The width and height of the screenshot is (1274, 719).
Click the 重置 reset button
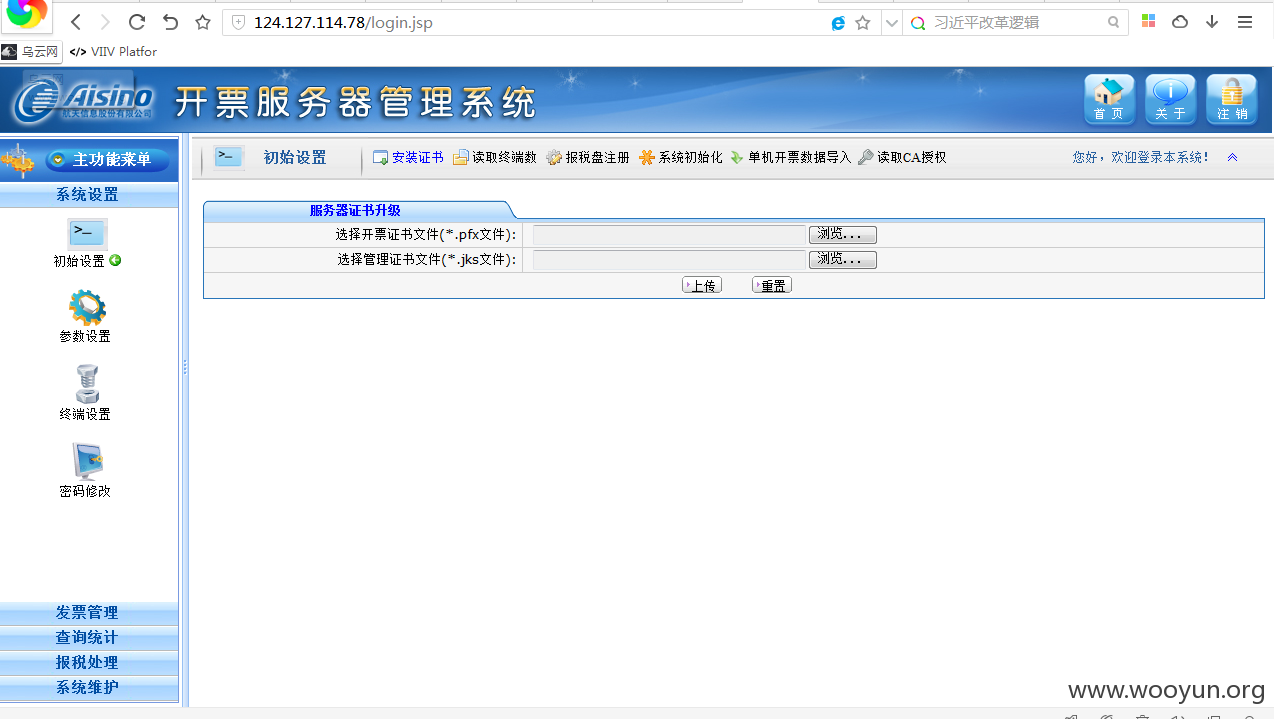pyautogui.click(x=772, y=285)
